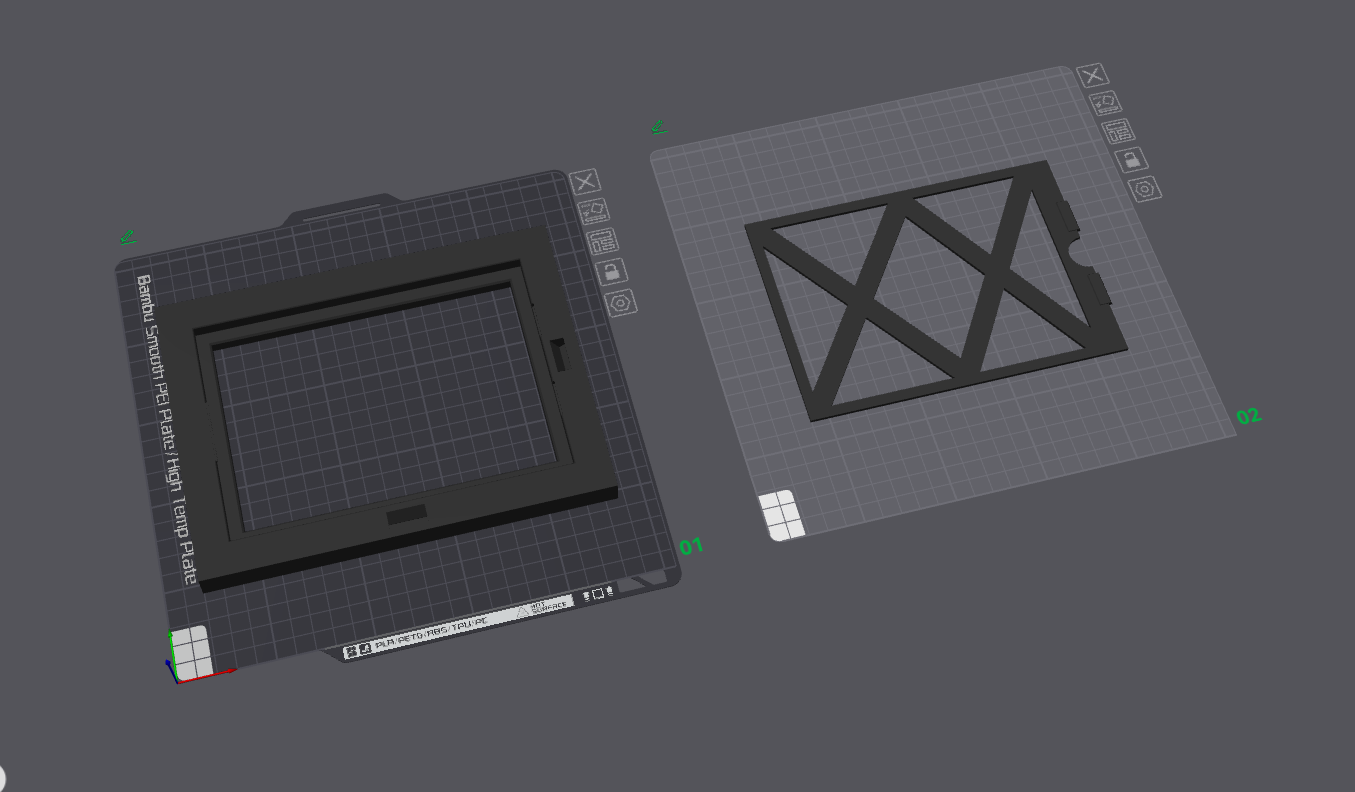
Task: Remove all objects on plate 02
Action: (1093, 75)
